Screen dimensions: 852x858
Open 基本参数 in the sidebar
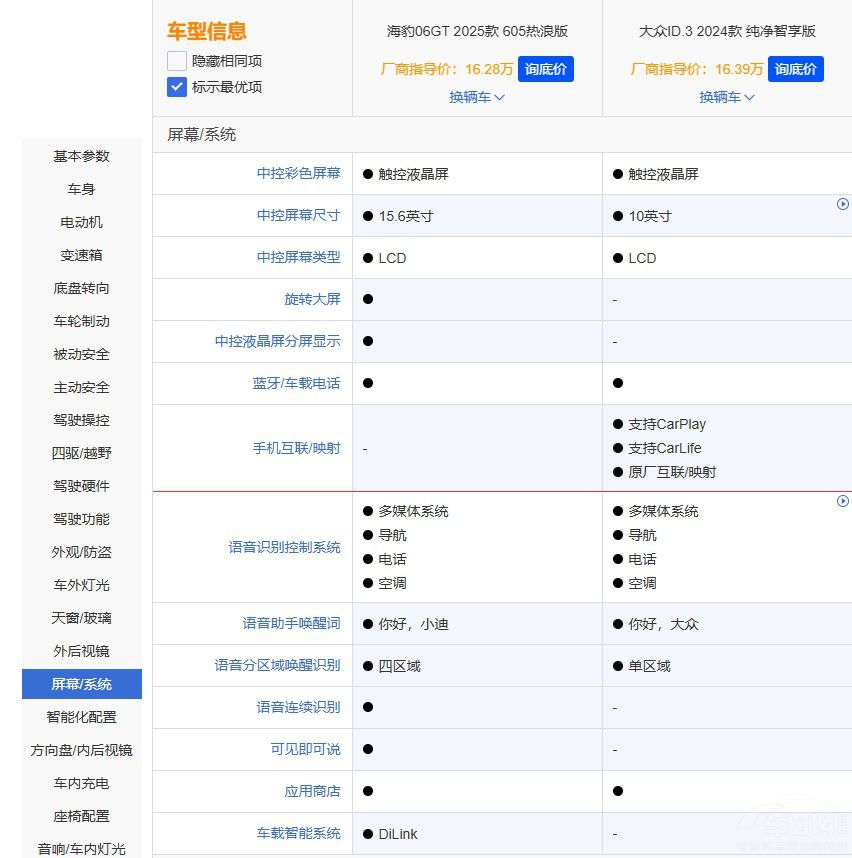(82, 156)
